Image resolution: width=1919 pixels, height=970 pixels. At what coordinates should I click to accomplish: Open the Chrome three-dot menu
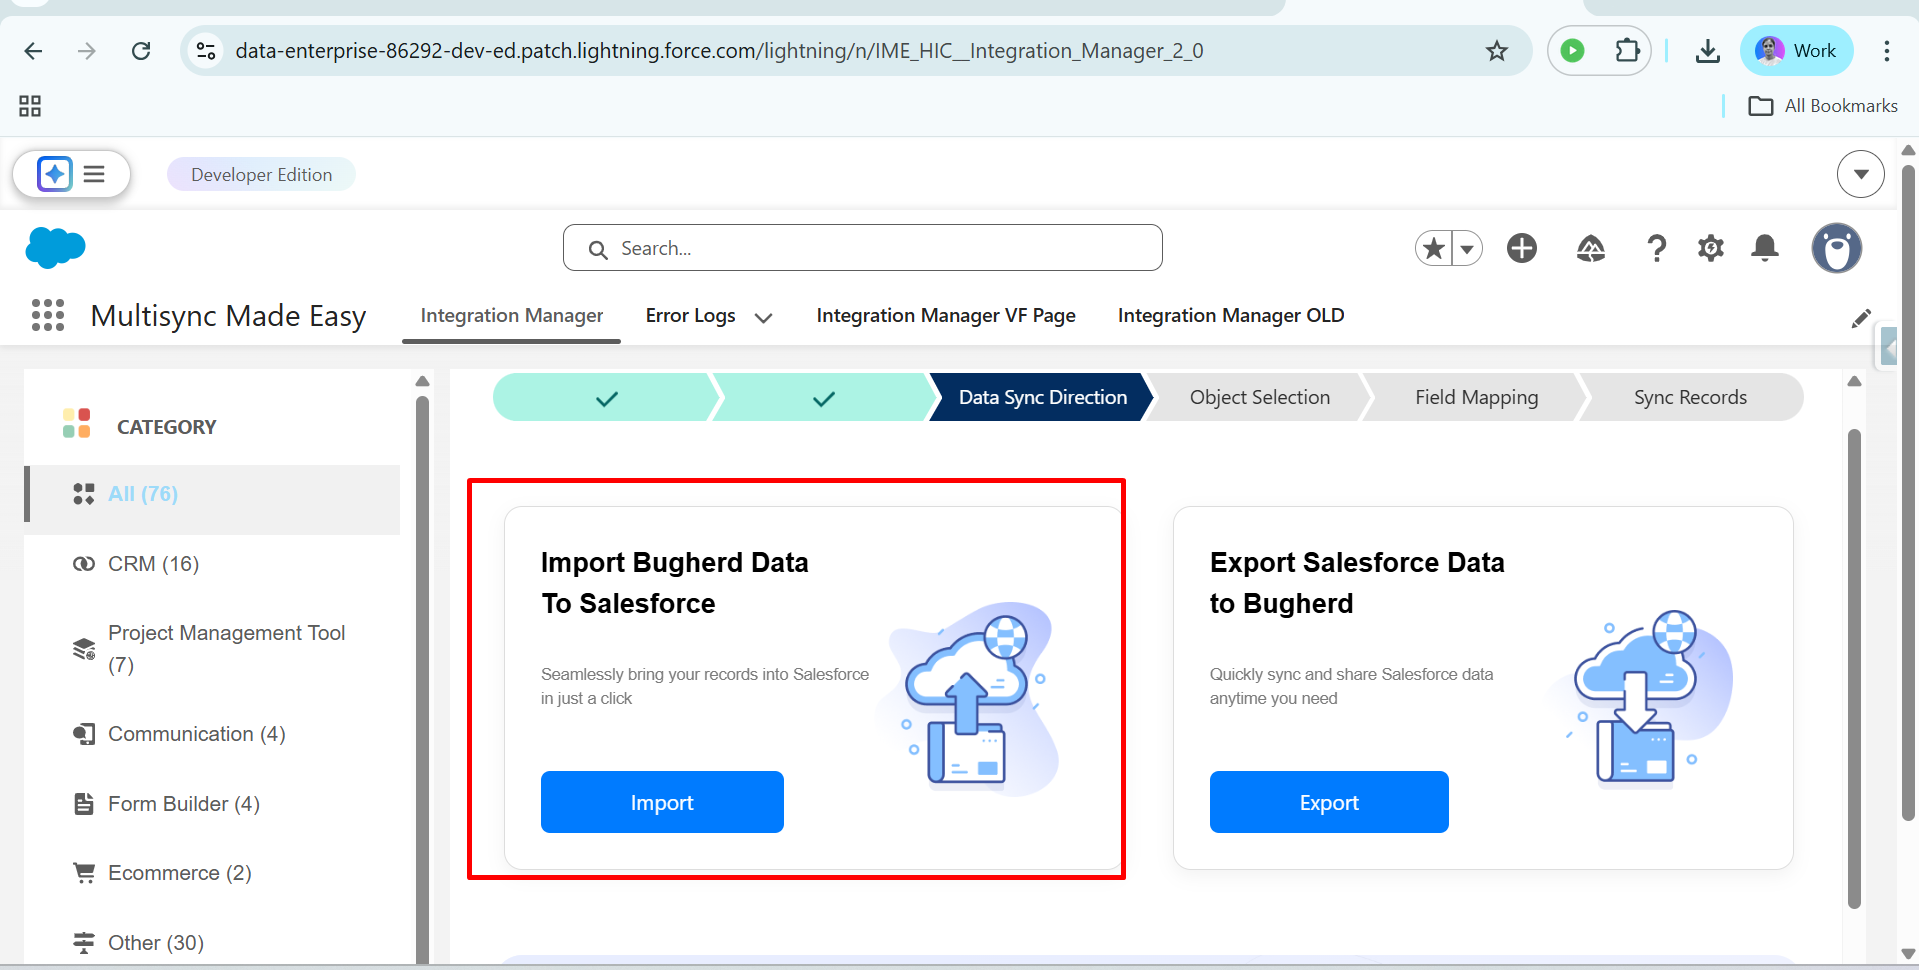click(x=1886, y=51)
